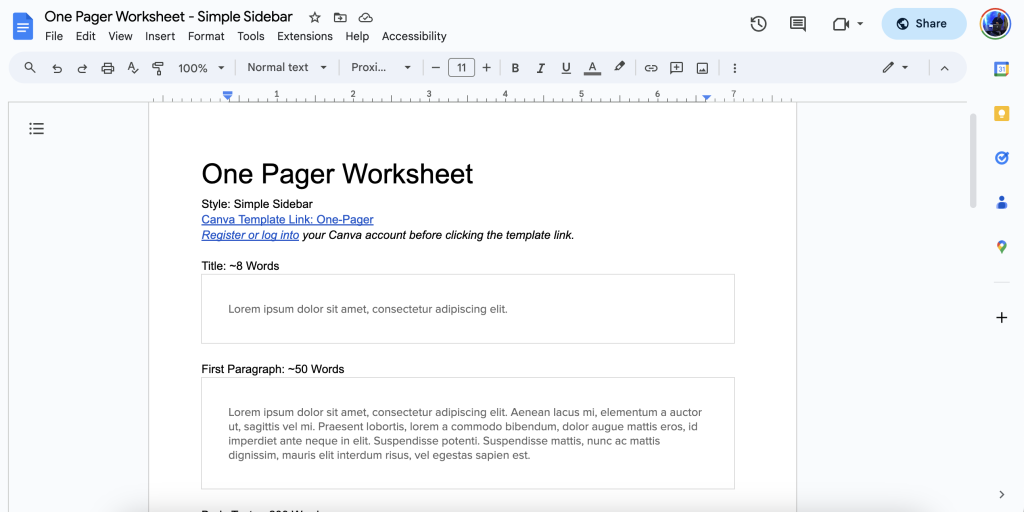Screen dimensions: 1024x512
Task: Click the font size field showing 11
Action: click(x=462, y=67)
